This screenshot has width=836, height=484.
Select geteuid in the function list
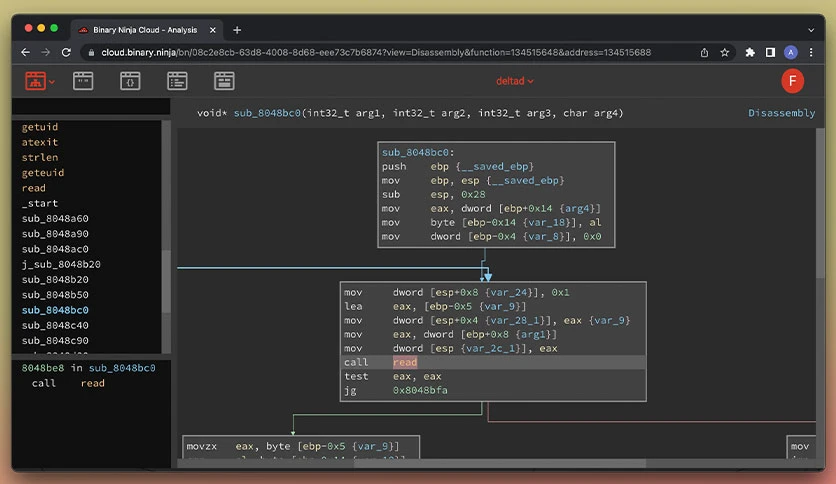coord(43,173)
